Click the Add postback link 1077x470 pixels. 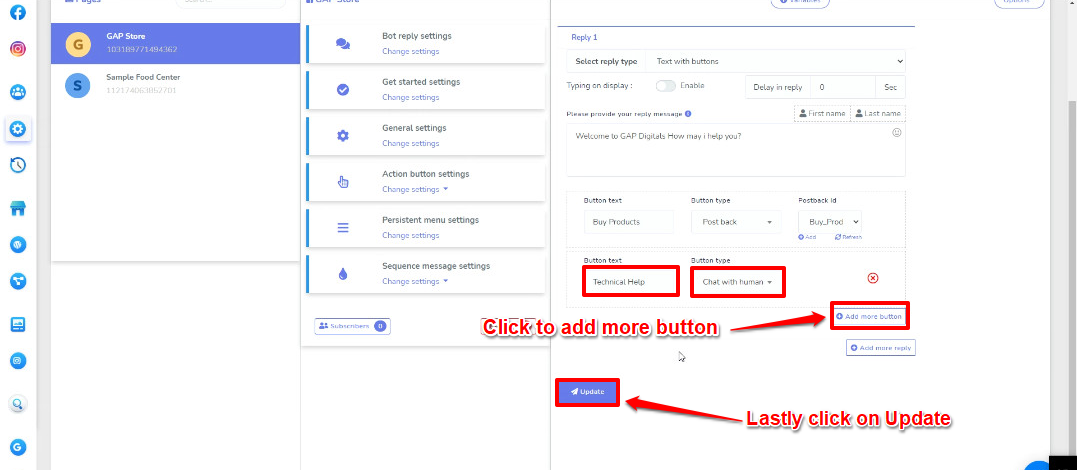pos(808,237)
